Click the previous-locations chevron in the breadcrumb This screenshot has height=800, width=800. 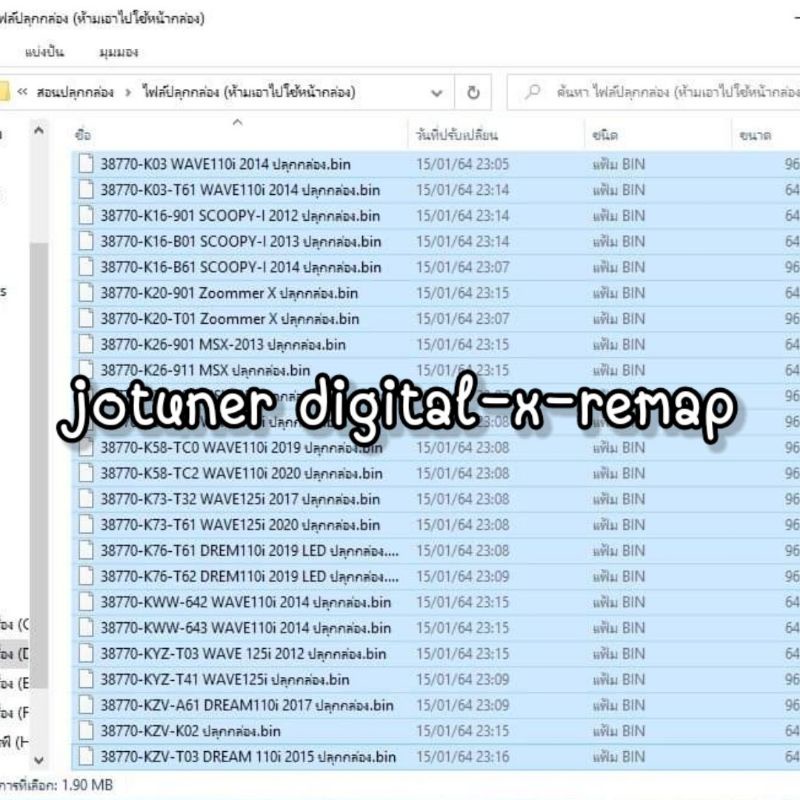(22, 92)
